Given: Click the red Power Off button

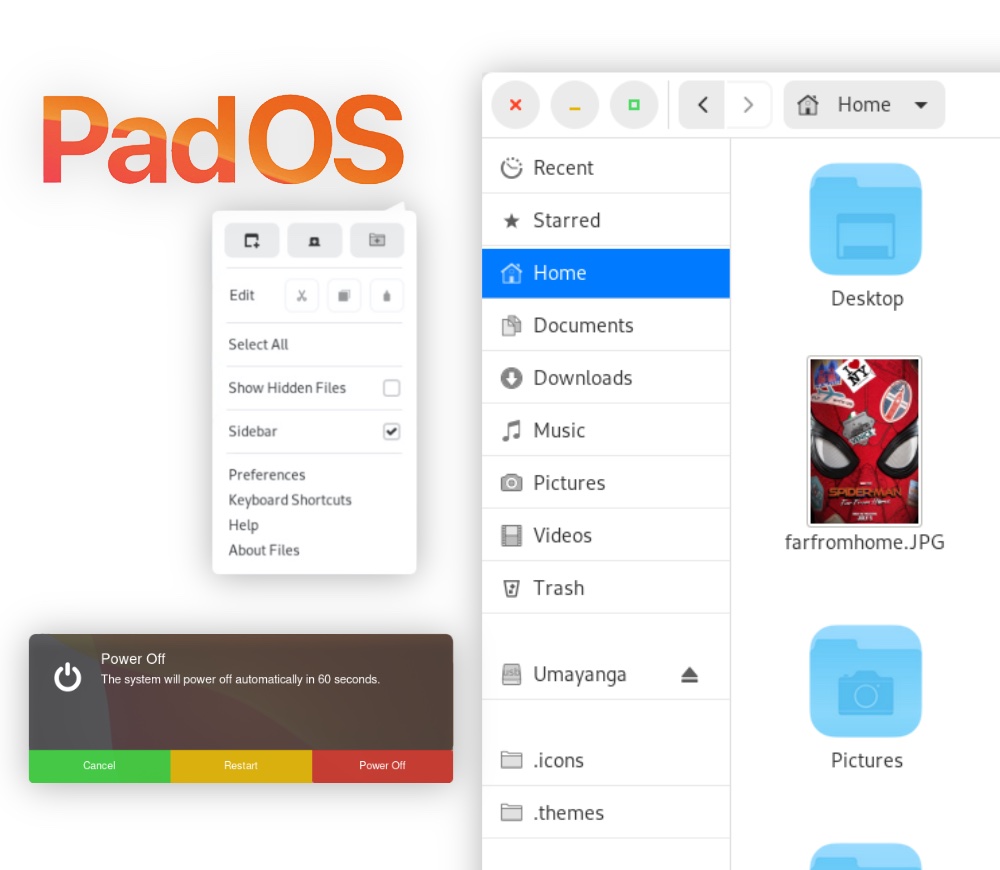Looking at the screenshot, I should click(383, 765).
